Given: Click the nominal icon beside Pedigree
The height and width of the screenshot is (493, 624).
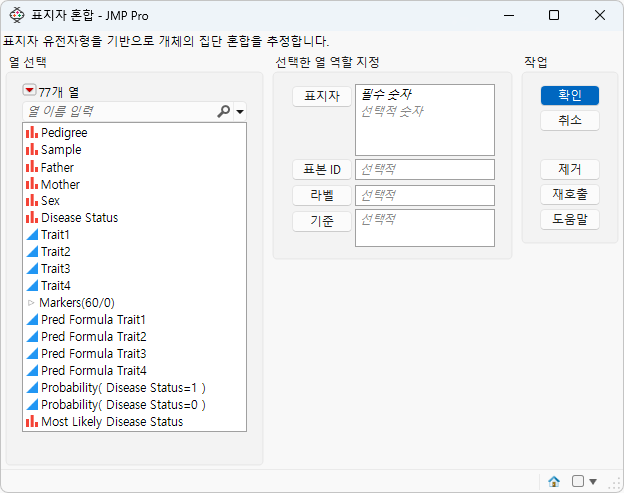Looking at the screenshot, I should tap(32, 133).
